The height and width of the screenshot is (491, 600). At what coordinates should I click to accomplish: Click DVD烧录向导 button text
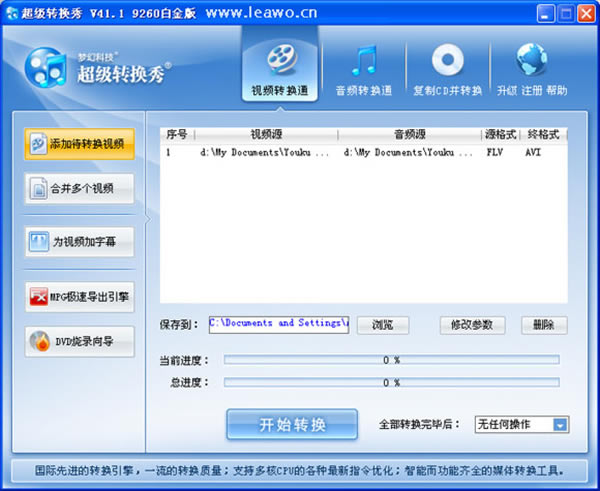[84, 341]
